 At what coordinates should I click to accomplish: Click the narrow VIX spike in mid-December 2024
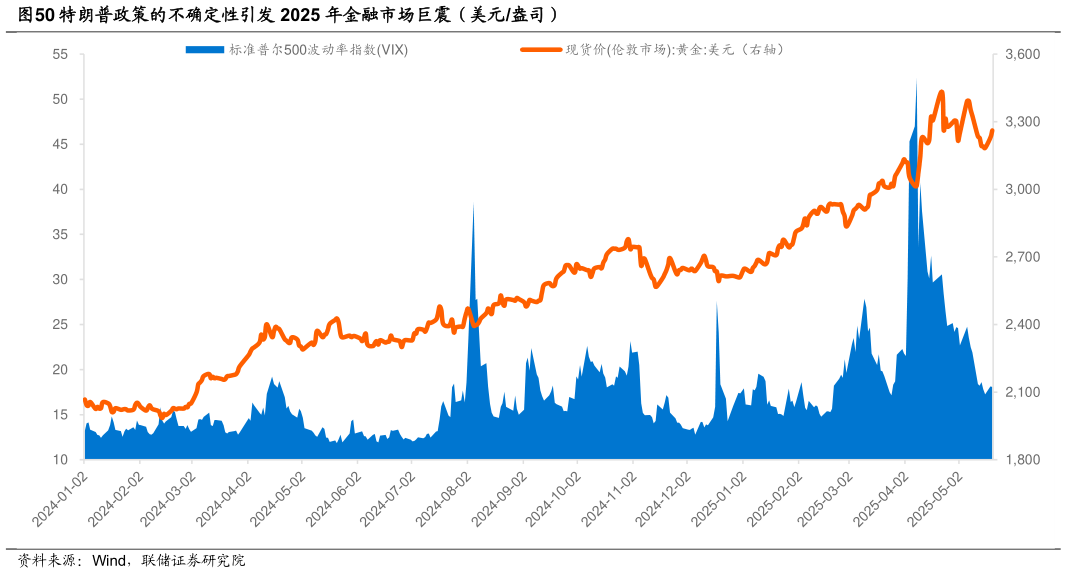click(716, 305)
